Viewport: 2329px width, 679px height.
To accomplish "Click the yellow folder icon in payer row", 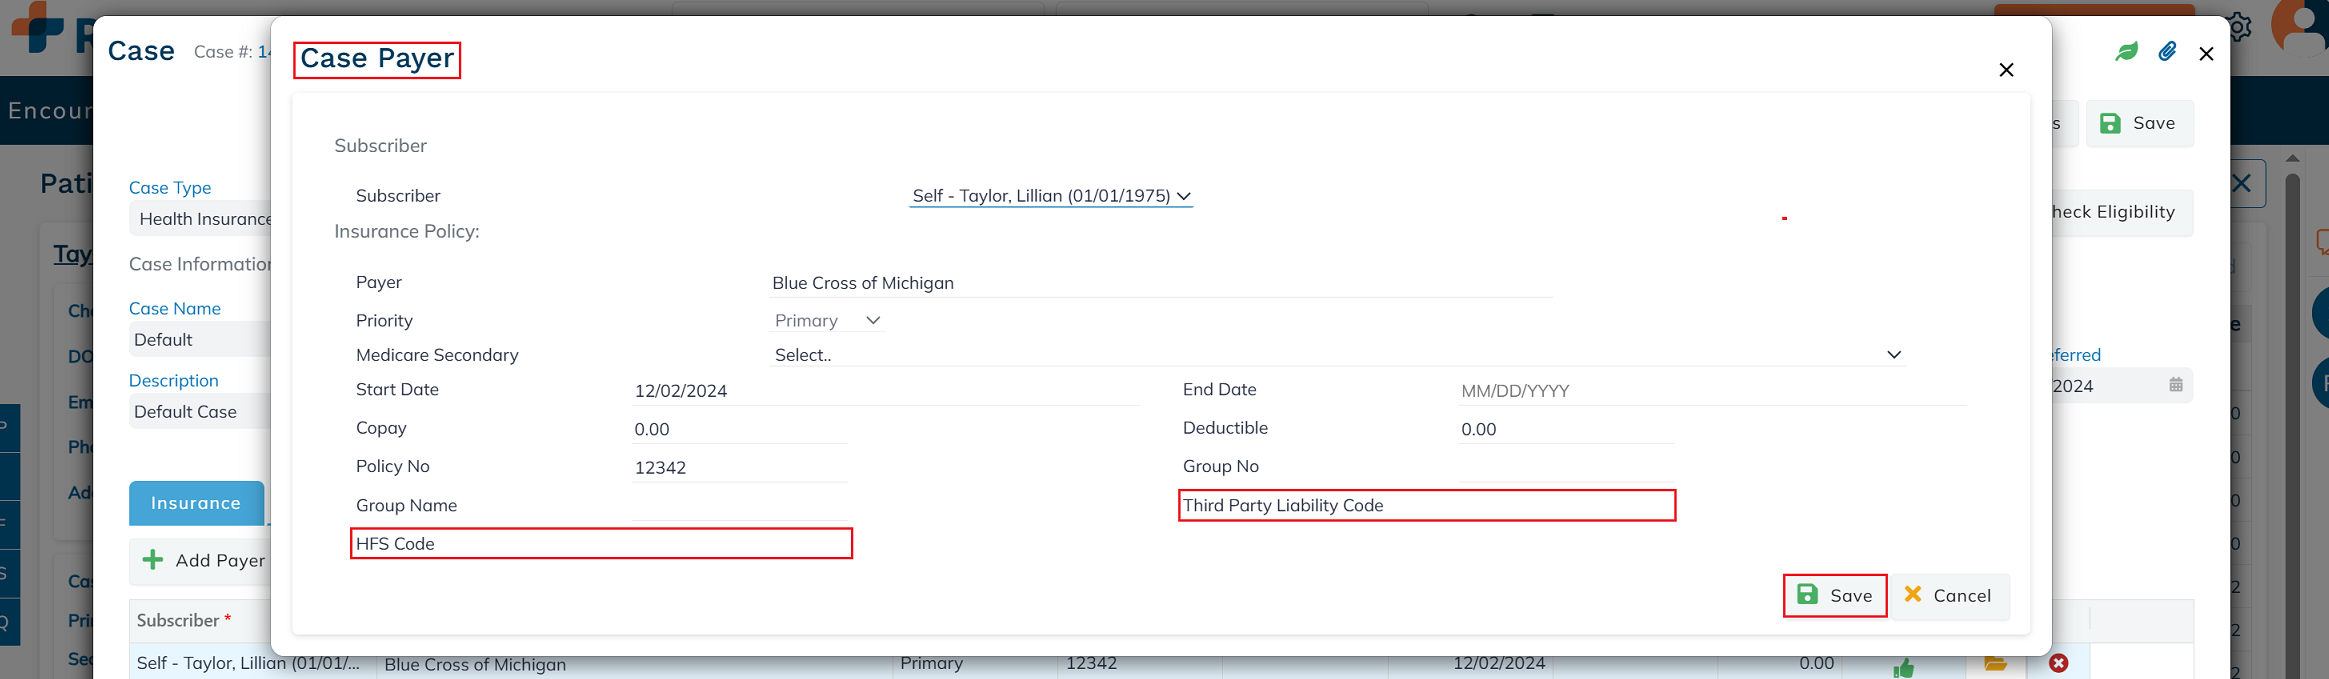I will [1995, 663].
